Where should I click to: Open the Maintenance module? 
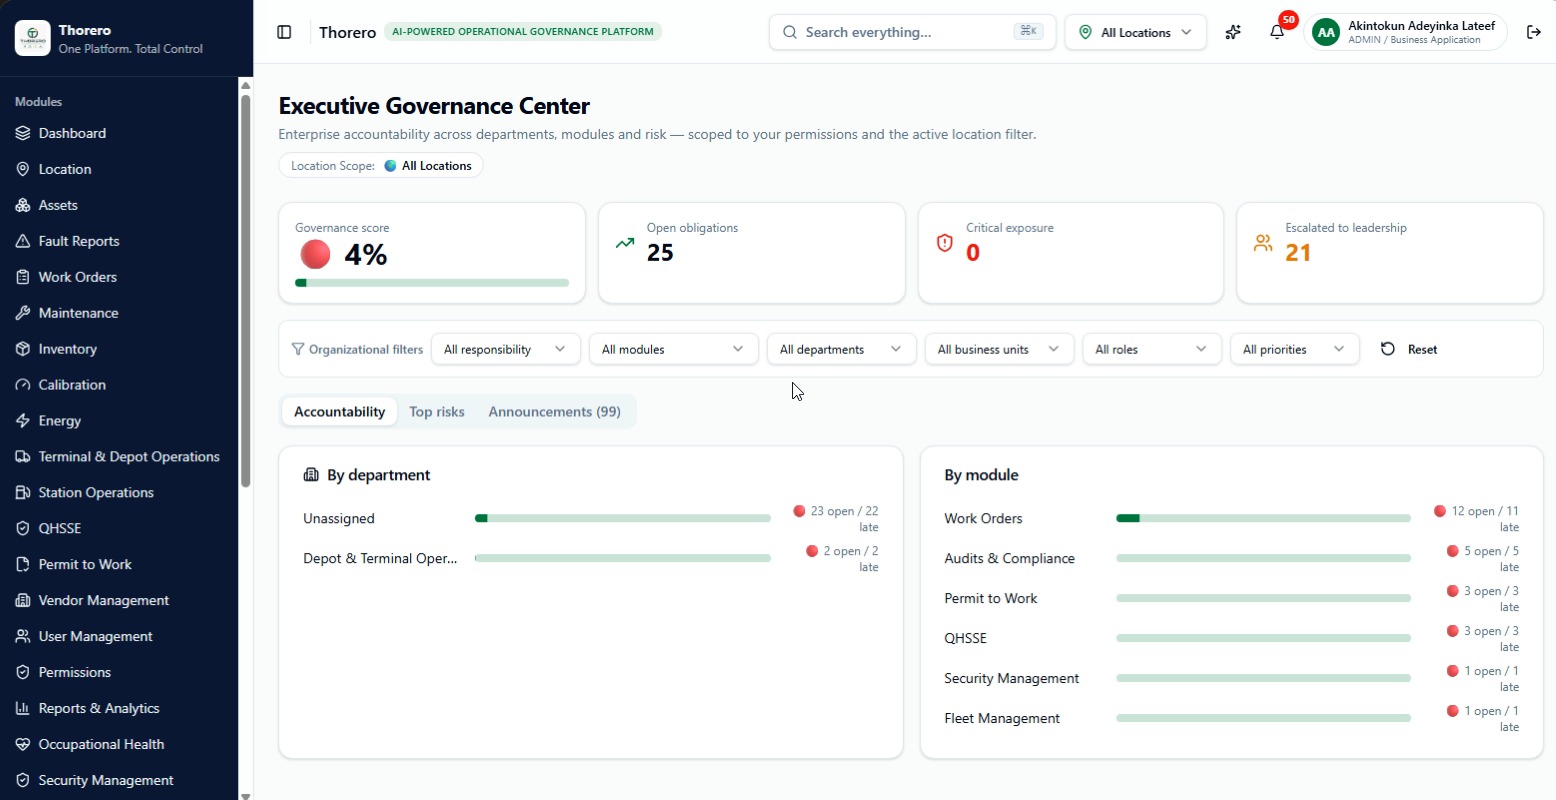pos(78,313)
